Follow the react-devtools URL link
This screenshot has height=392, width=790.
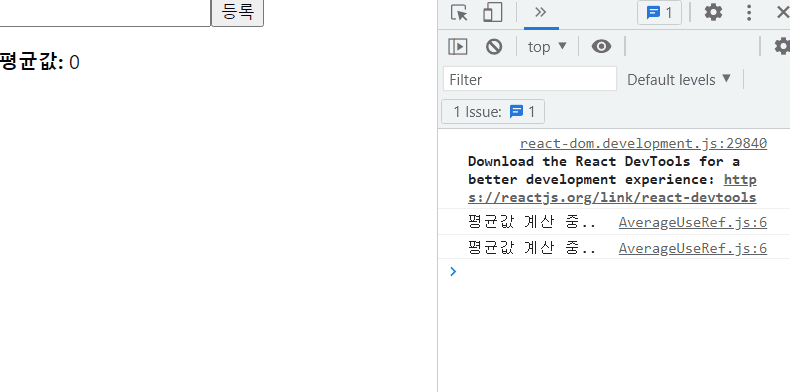(x=612, y=188)
